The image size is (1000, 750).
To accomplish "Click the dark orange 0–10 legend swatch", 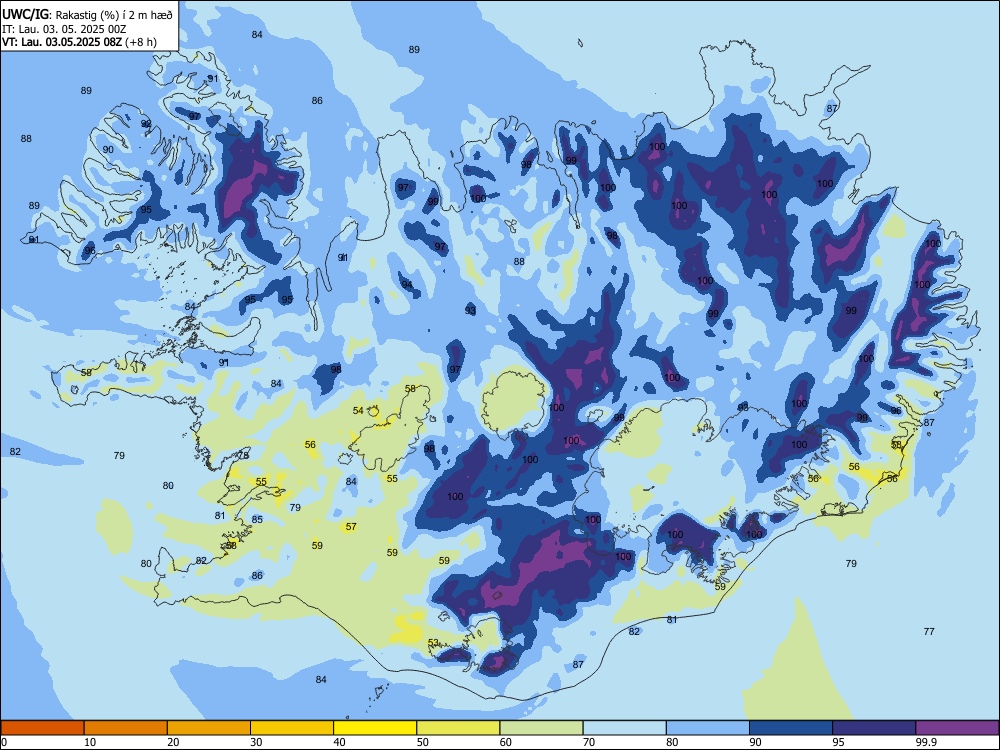I will (x=42, y=728).
